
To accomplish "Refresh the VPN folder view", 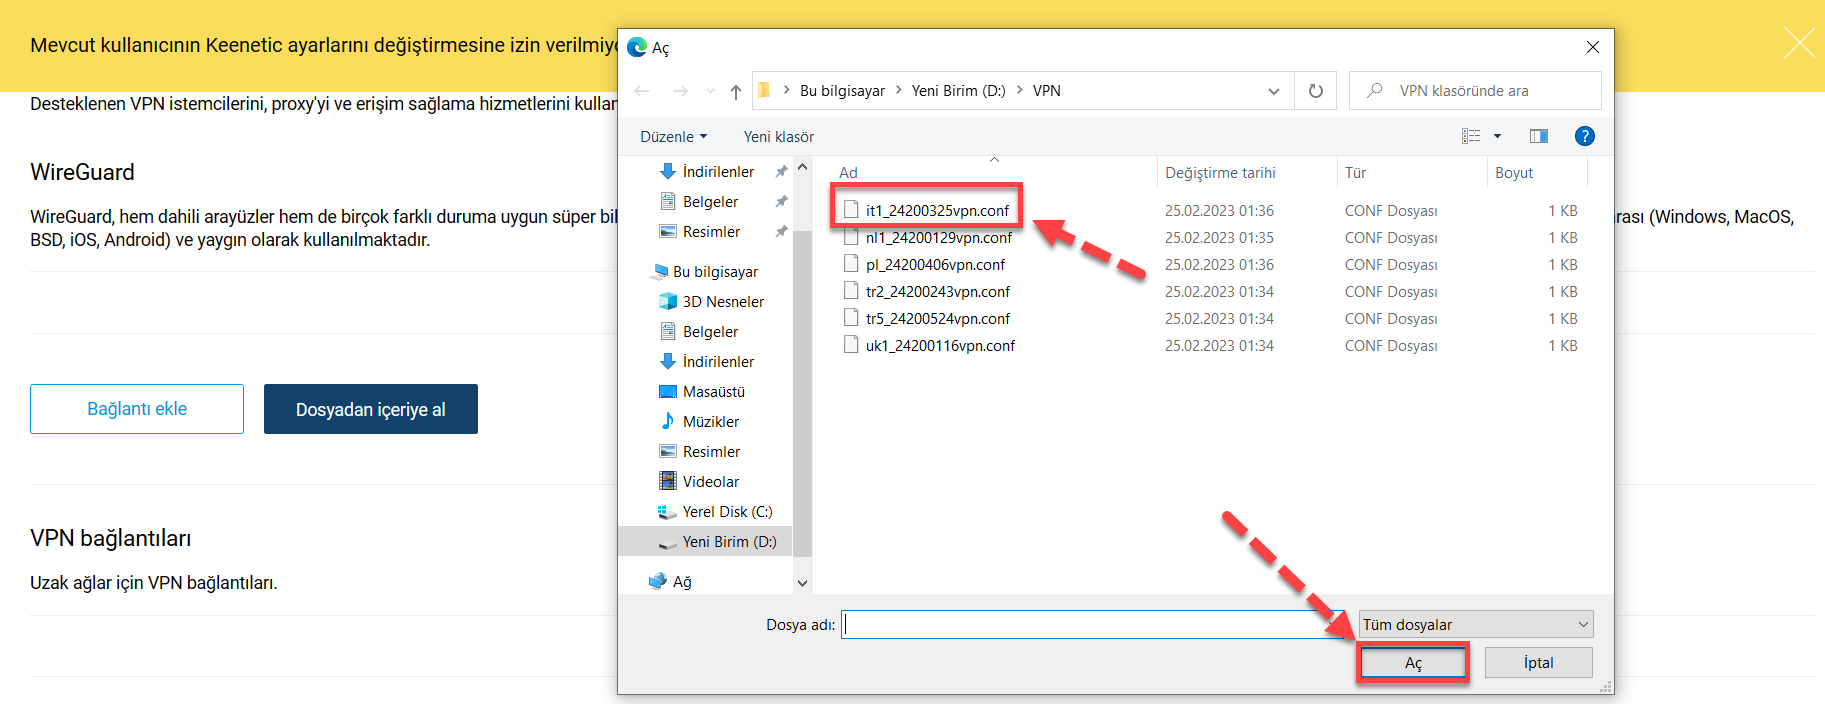I will coord(1316,91).
